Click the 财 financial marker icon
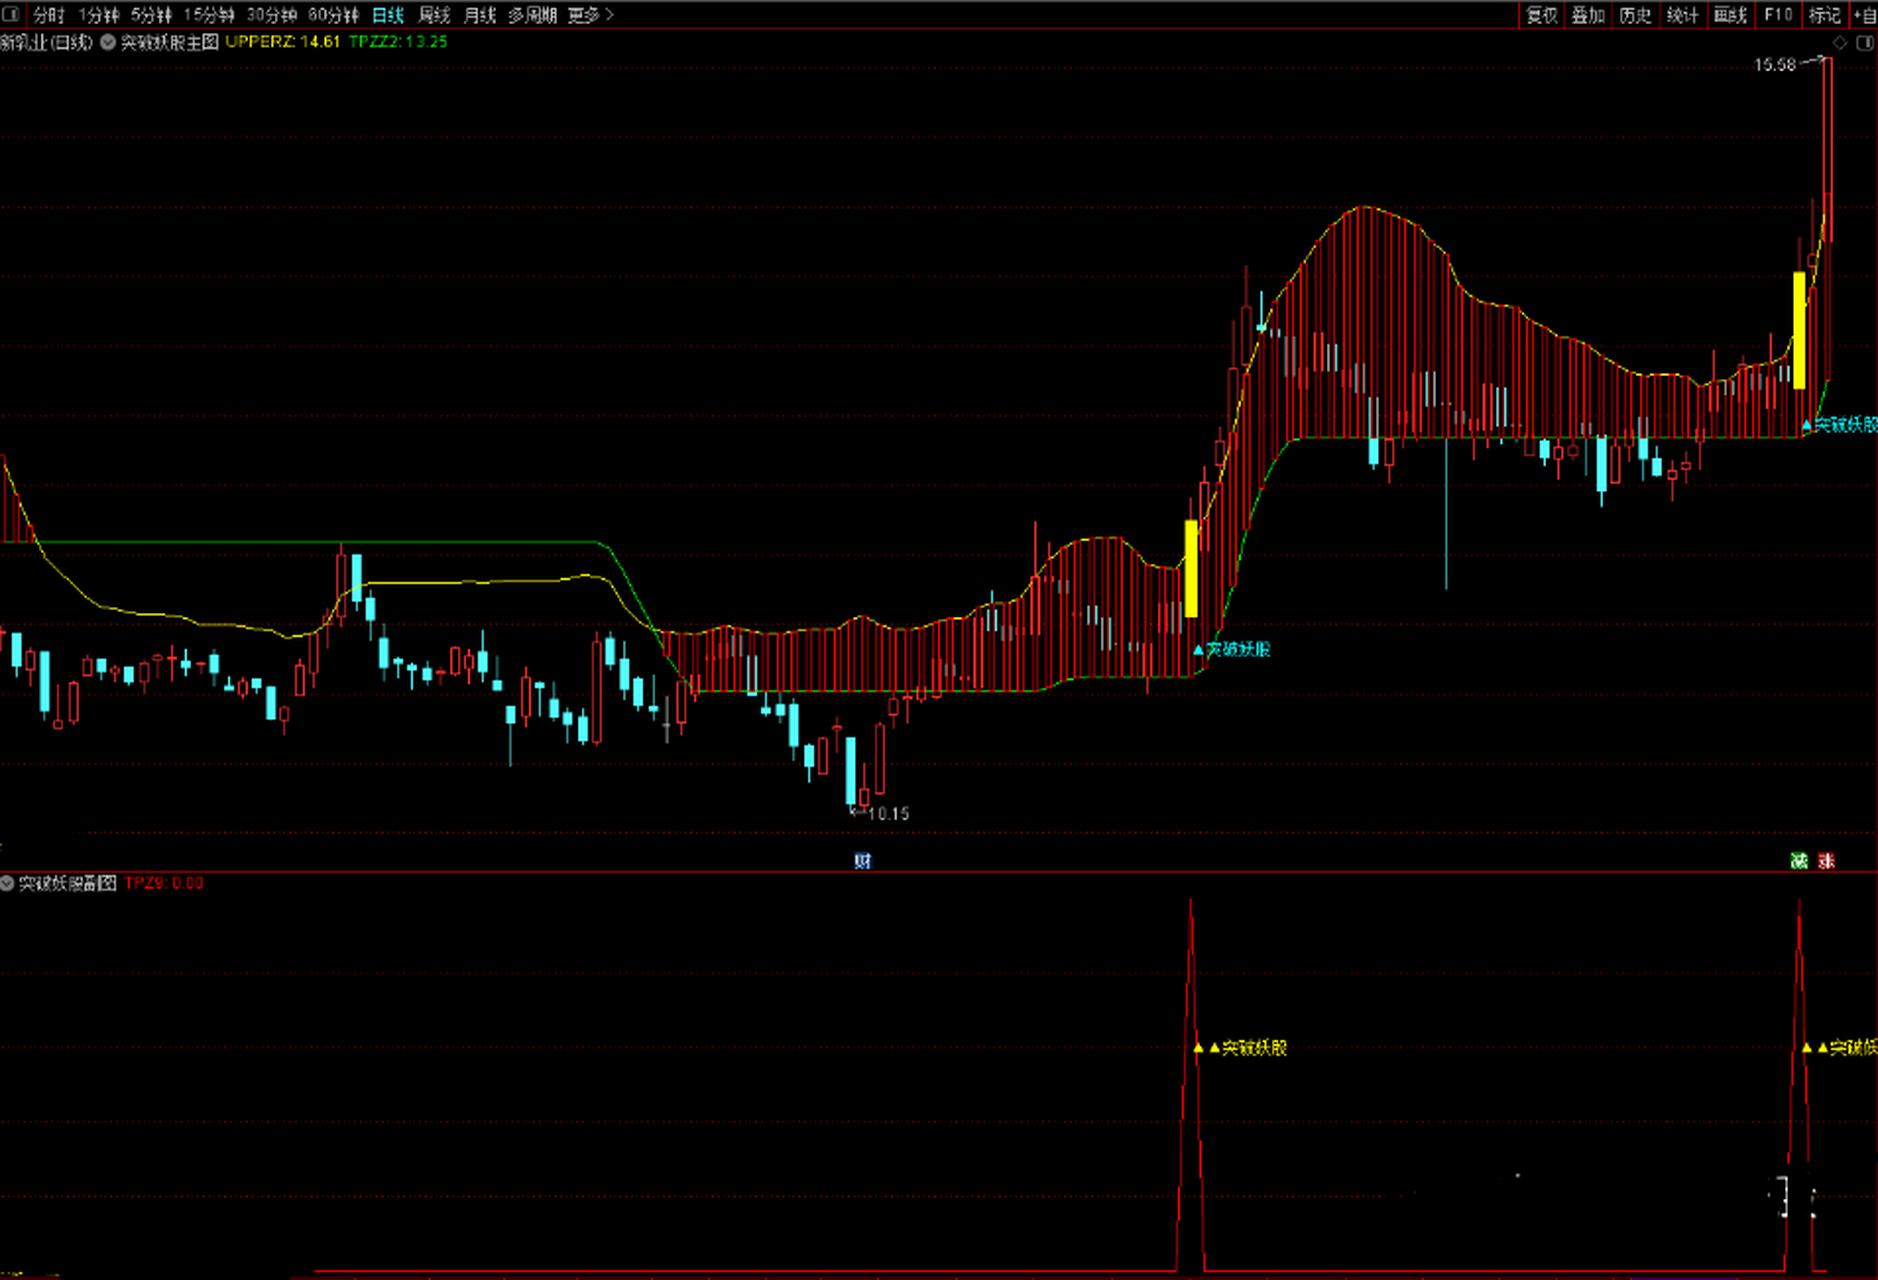 [862, 861]
